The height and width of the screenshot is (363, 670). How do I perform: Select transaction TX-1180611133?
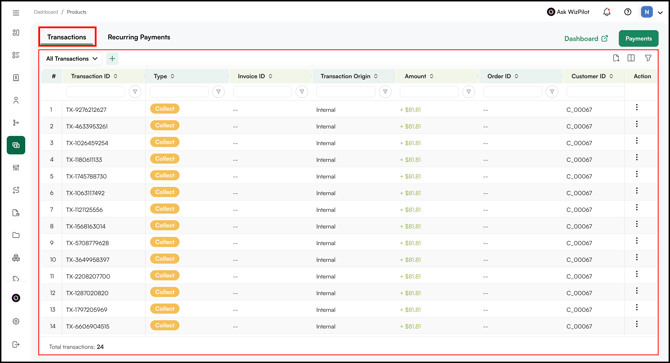click(84, 160)
